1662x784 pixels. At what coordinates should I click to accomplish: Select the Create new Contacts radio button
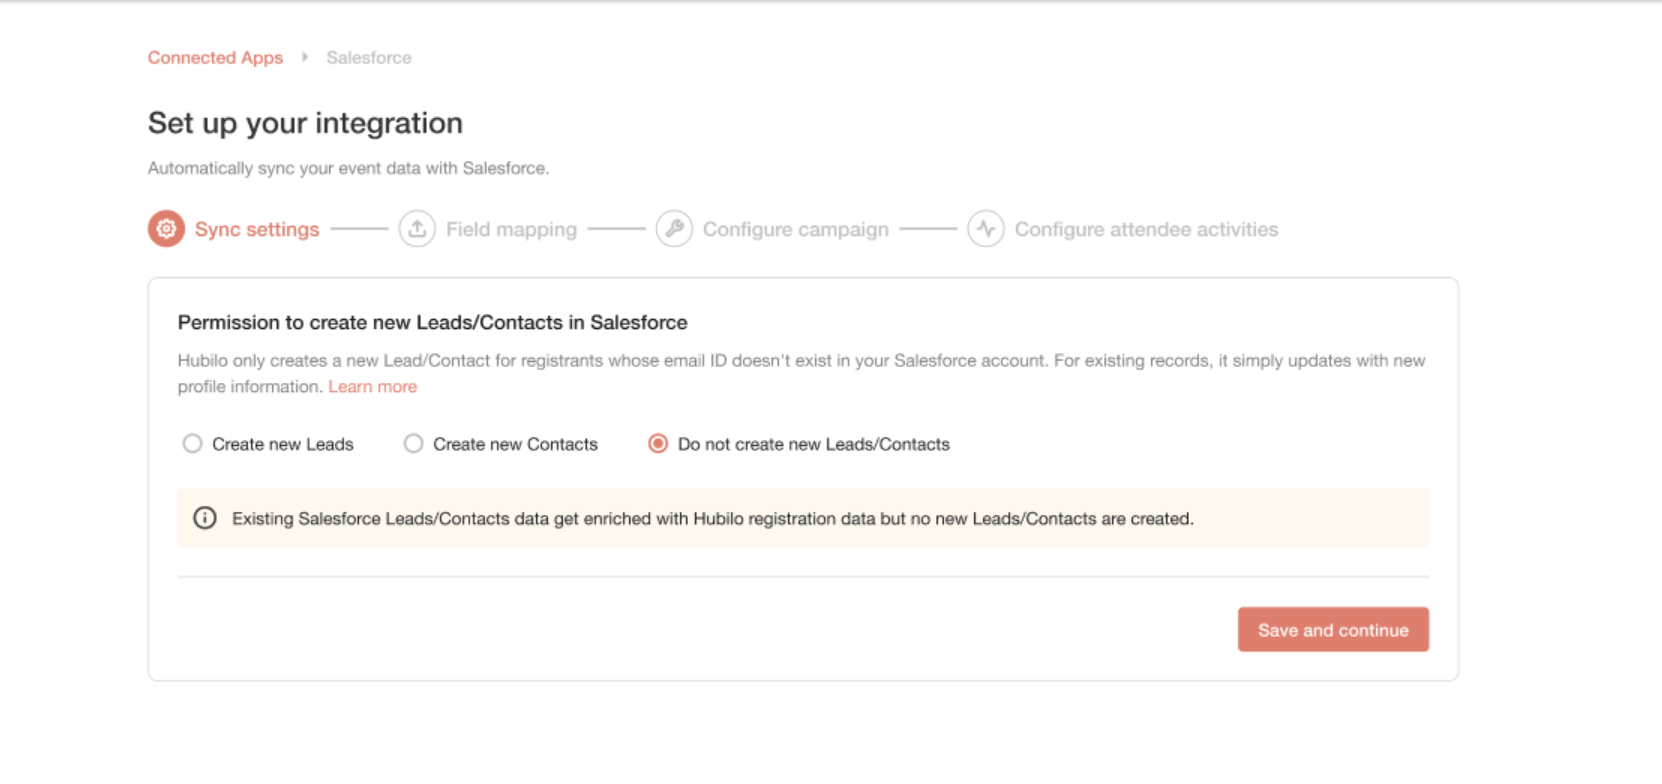(x=413, y=443)
